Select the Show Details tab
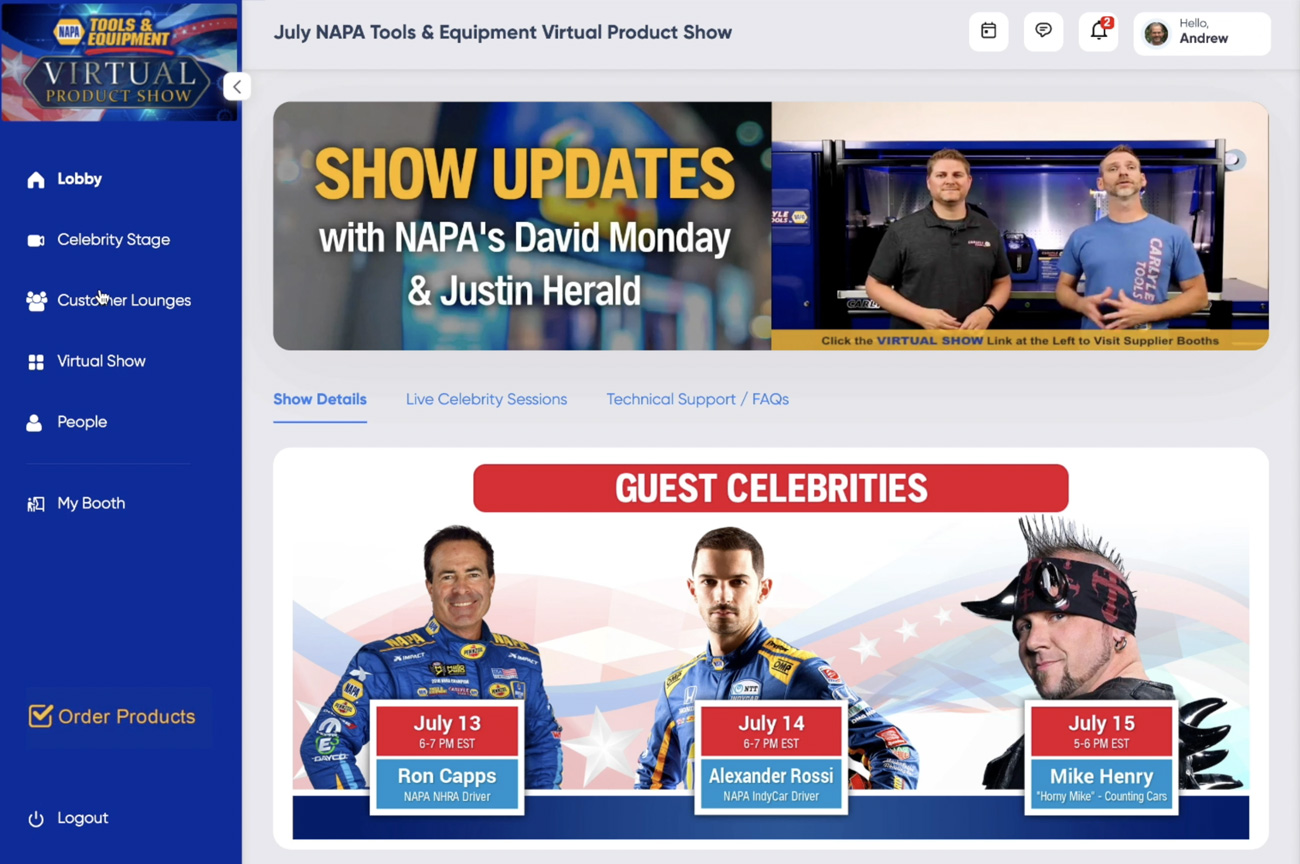The image size is (1300, 864). (x=320, y=399)
